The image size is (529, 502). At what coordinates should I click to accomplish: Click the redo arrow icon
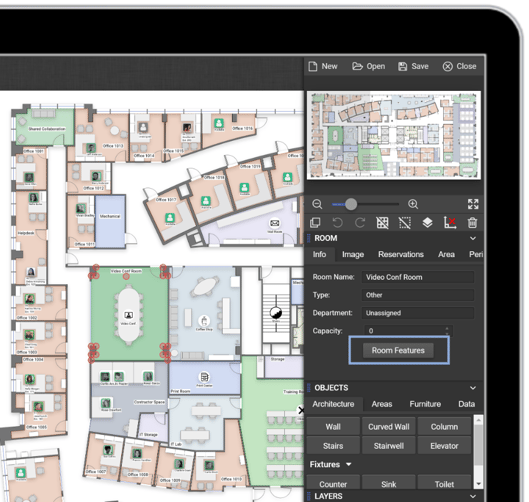[360, 223]
